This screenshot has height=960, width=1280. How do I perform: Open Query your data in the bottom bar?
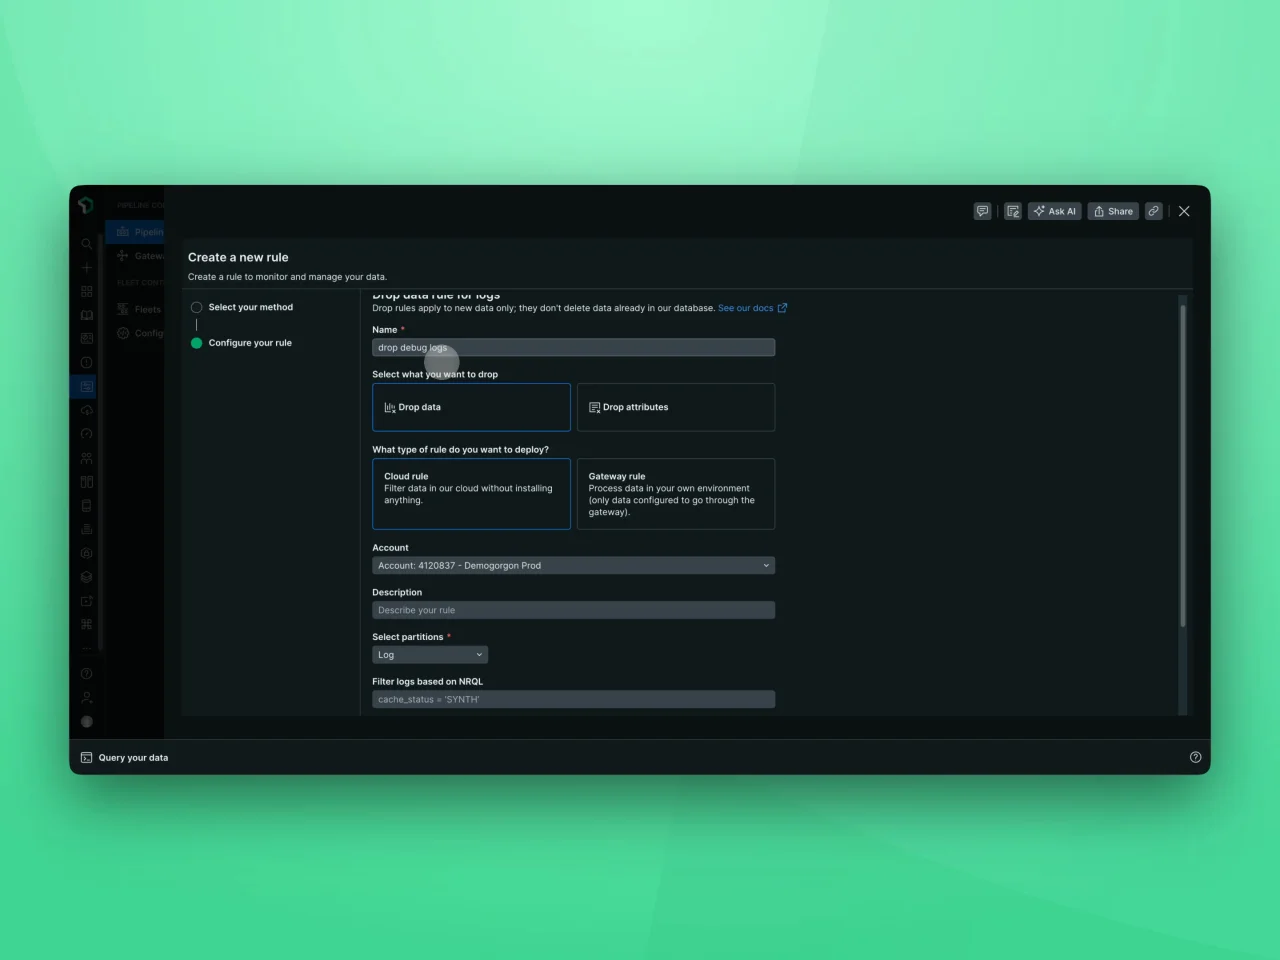point(133,758)
